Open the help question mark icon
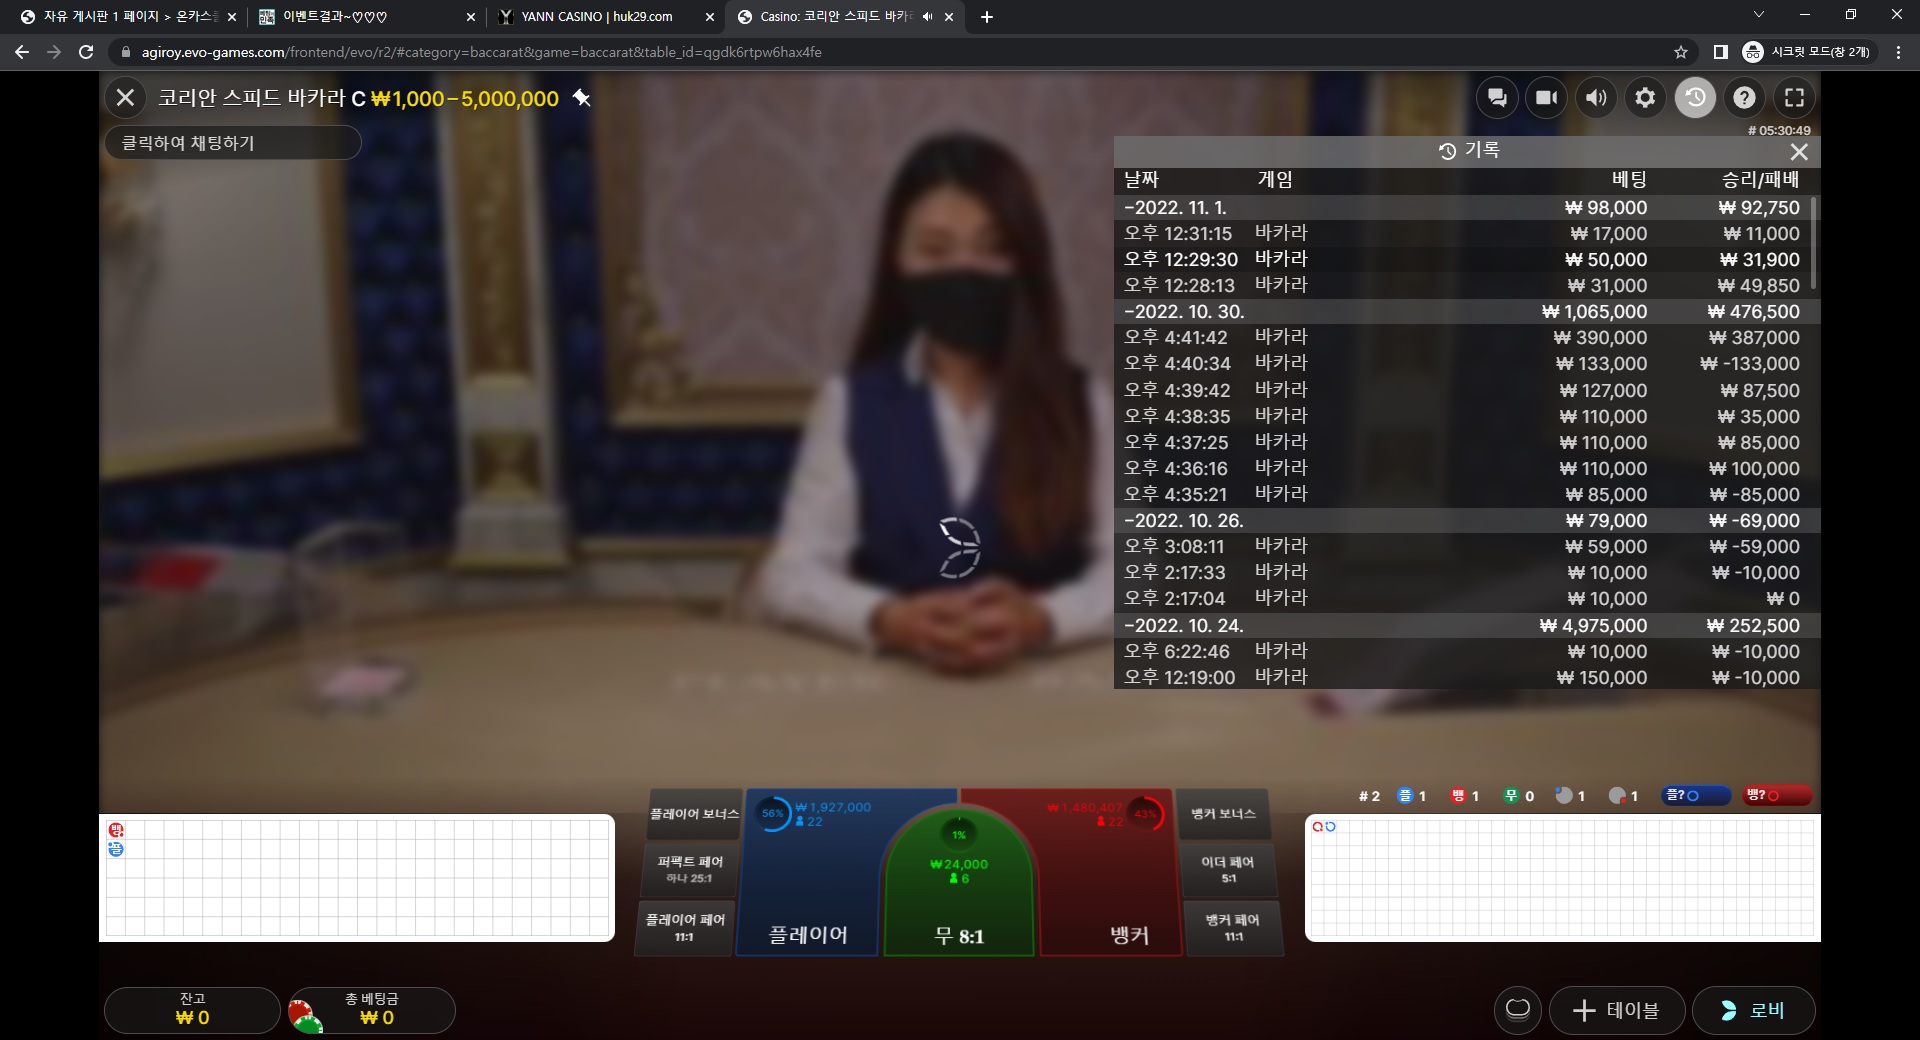The width and height of the screenshot is (1920, 1040). click(1744, 98)
